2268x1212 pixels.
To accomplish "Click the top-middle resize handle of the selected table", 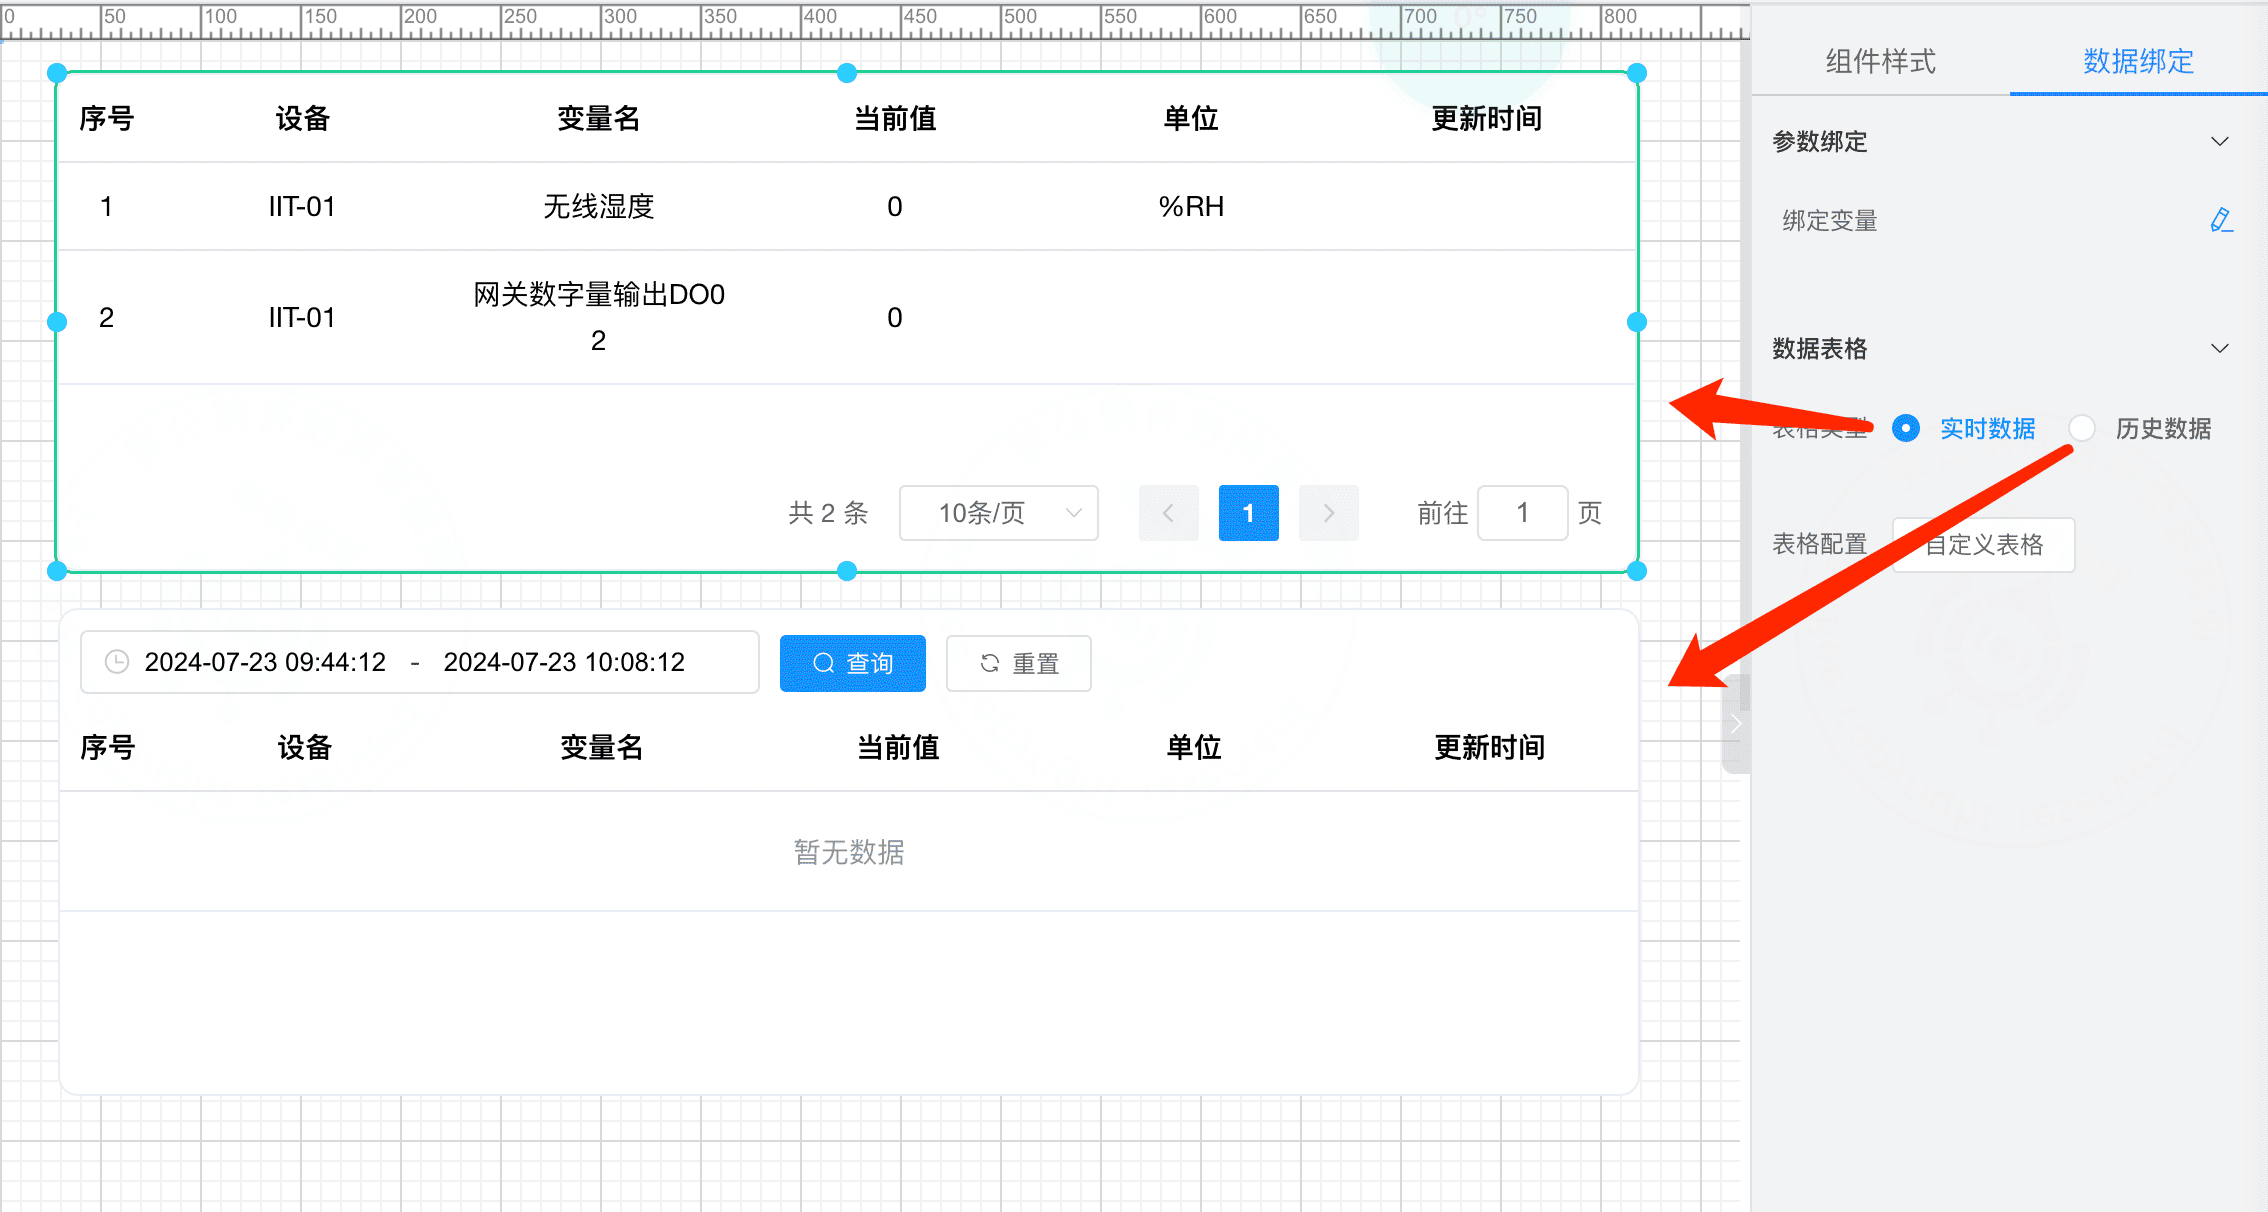I will pos(847,73).
